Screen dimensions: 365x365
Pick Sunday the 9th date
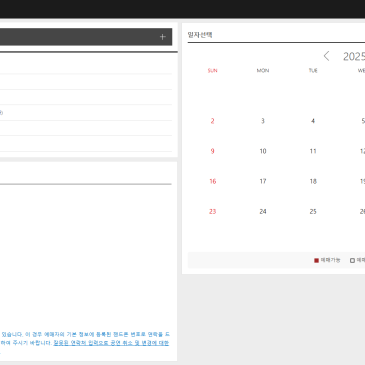point(212,151)
